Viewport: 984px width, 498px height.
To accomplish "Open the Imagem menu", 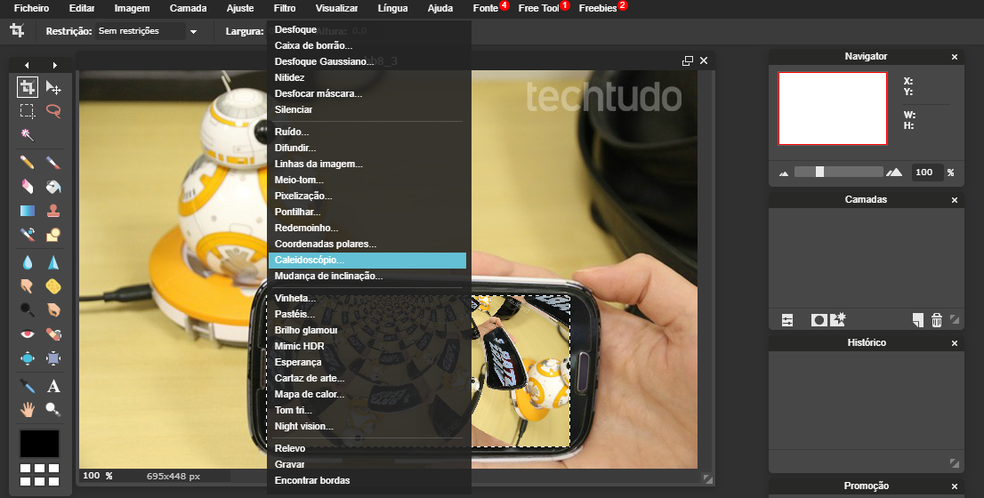I will click(x=132, y=8).
